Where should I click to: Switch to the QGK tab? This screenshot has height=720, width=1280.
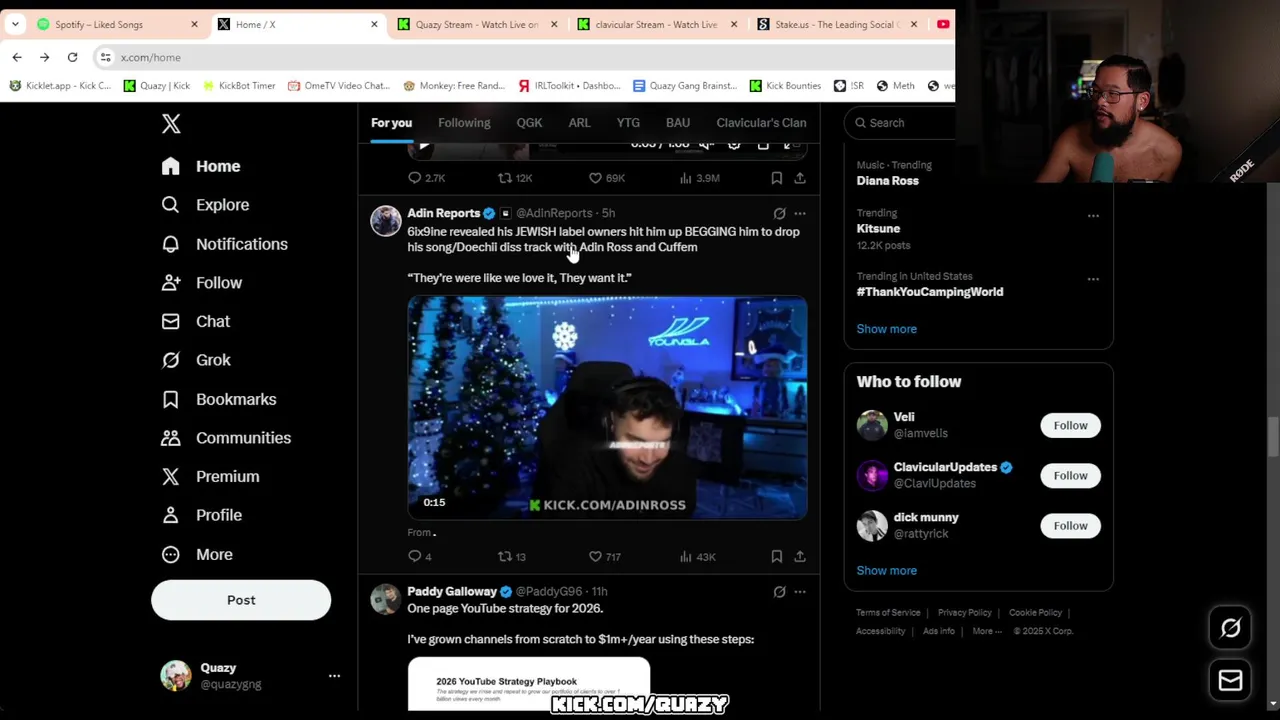coord(529,123)
